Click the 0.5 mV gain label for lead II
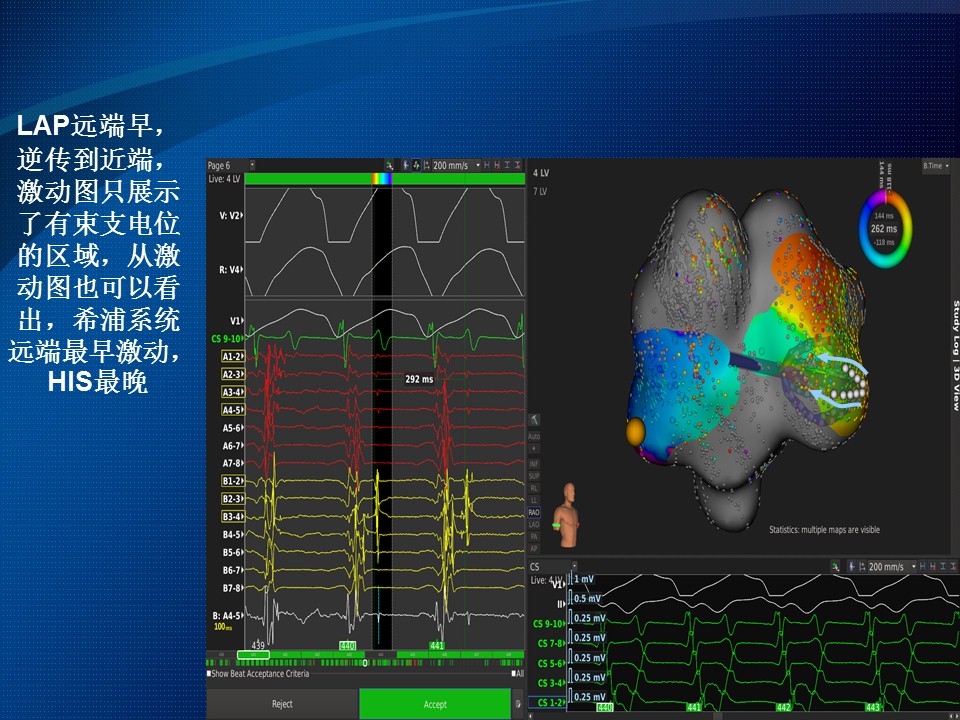 [588, 598]
